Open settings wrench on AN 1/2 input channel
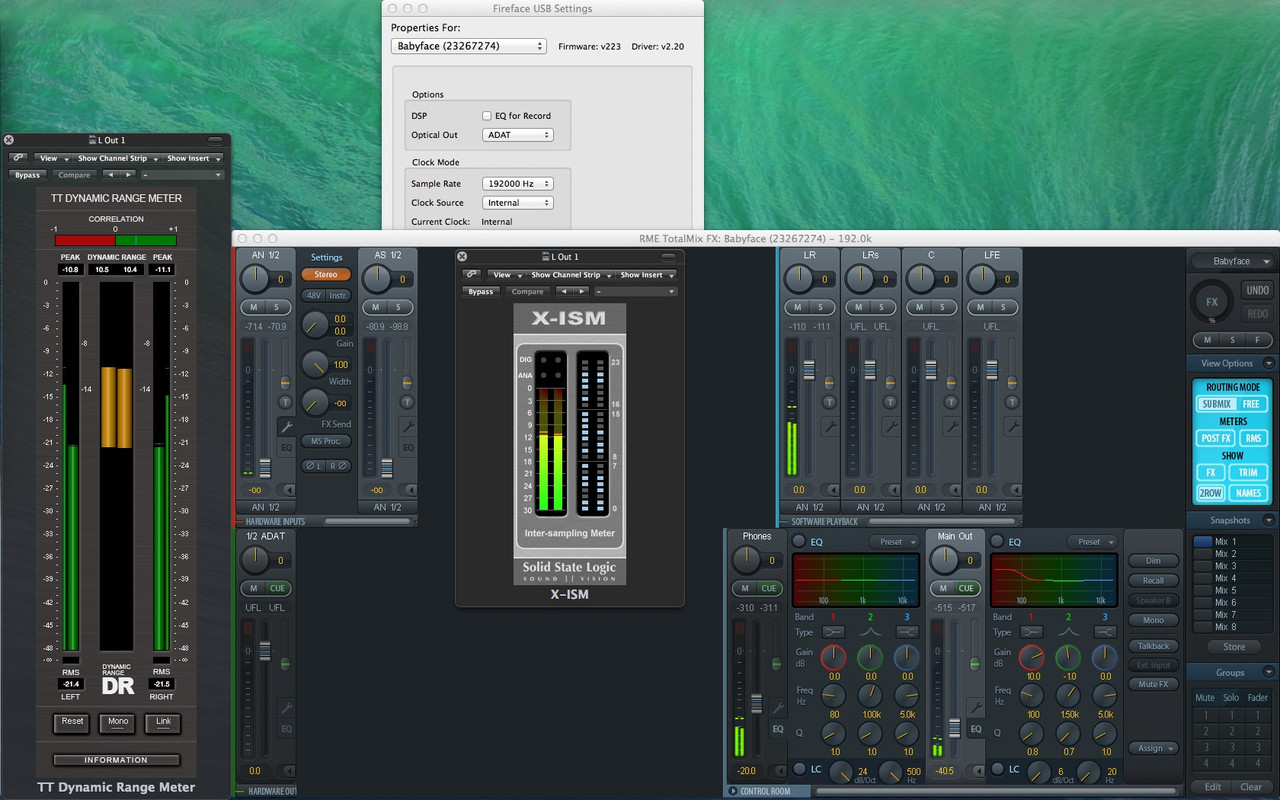 coord(286,426)
